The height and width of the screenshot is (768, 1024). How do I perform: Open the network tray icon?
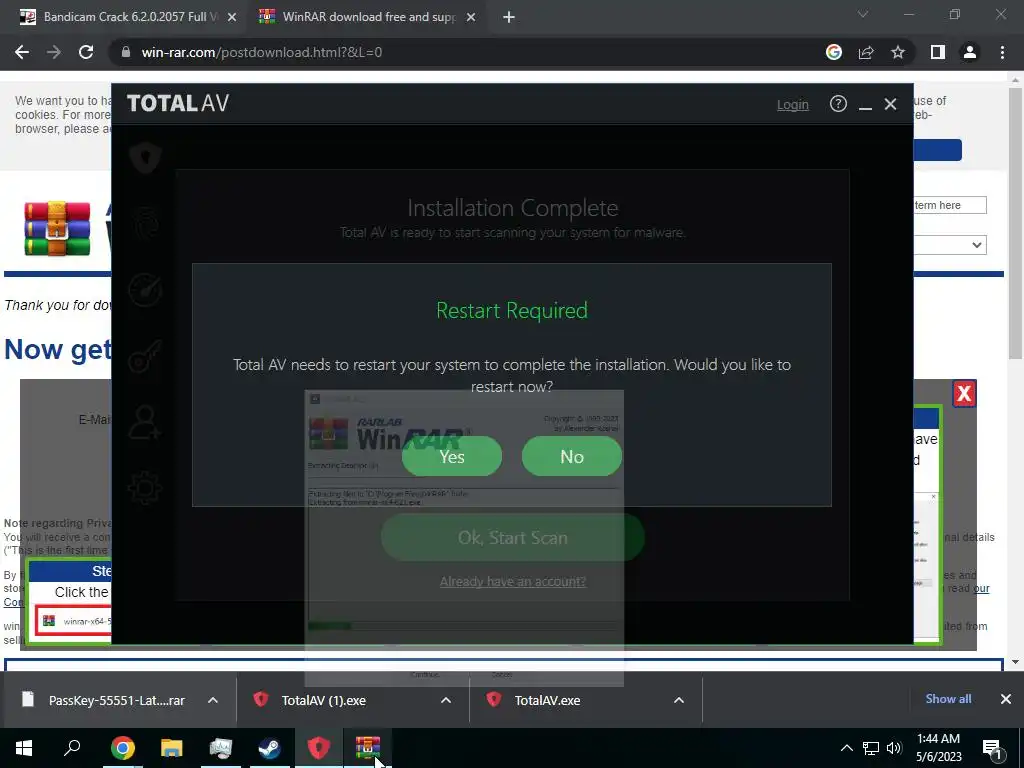point(871,748)
